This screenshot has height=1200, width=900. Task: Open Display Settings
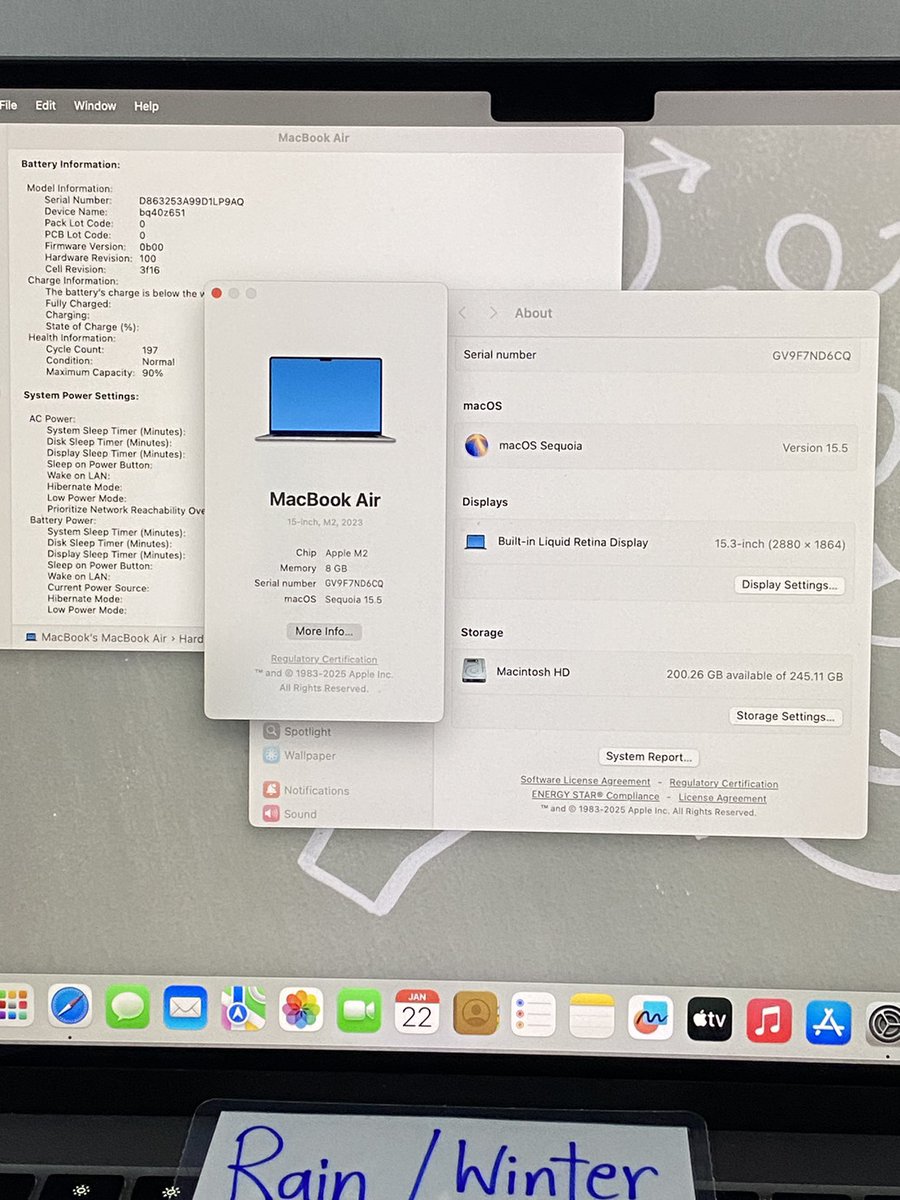pyautogui.click(x=789, y=585)
